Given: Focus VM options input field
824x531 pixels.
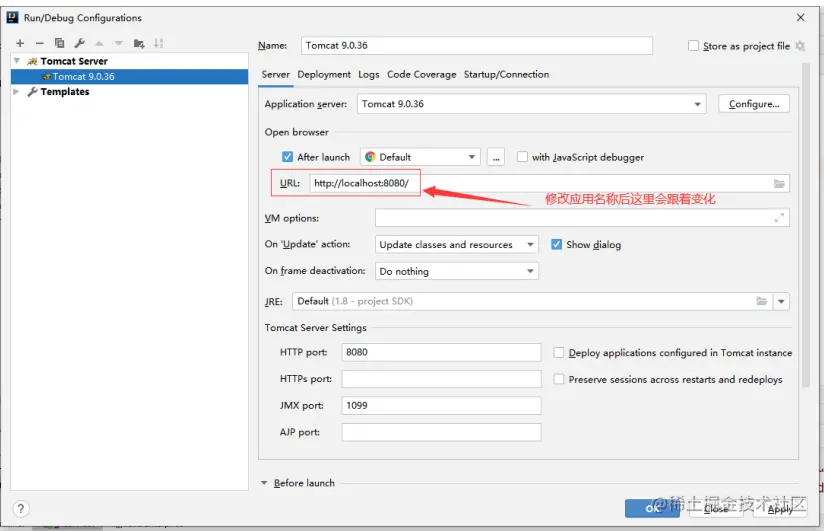Looking at the screenshot, I should pos(582,218).
